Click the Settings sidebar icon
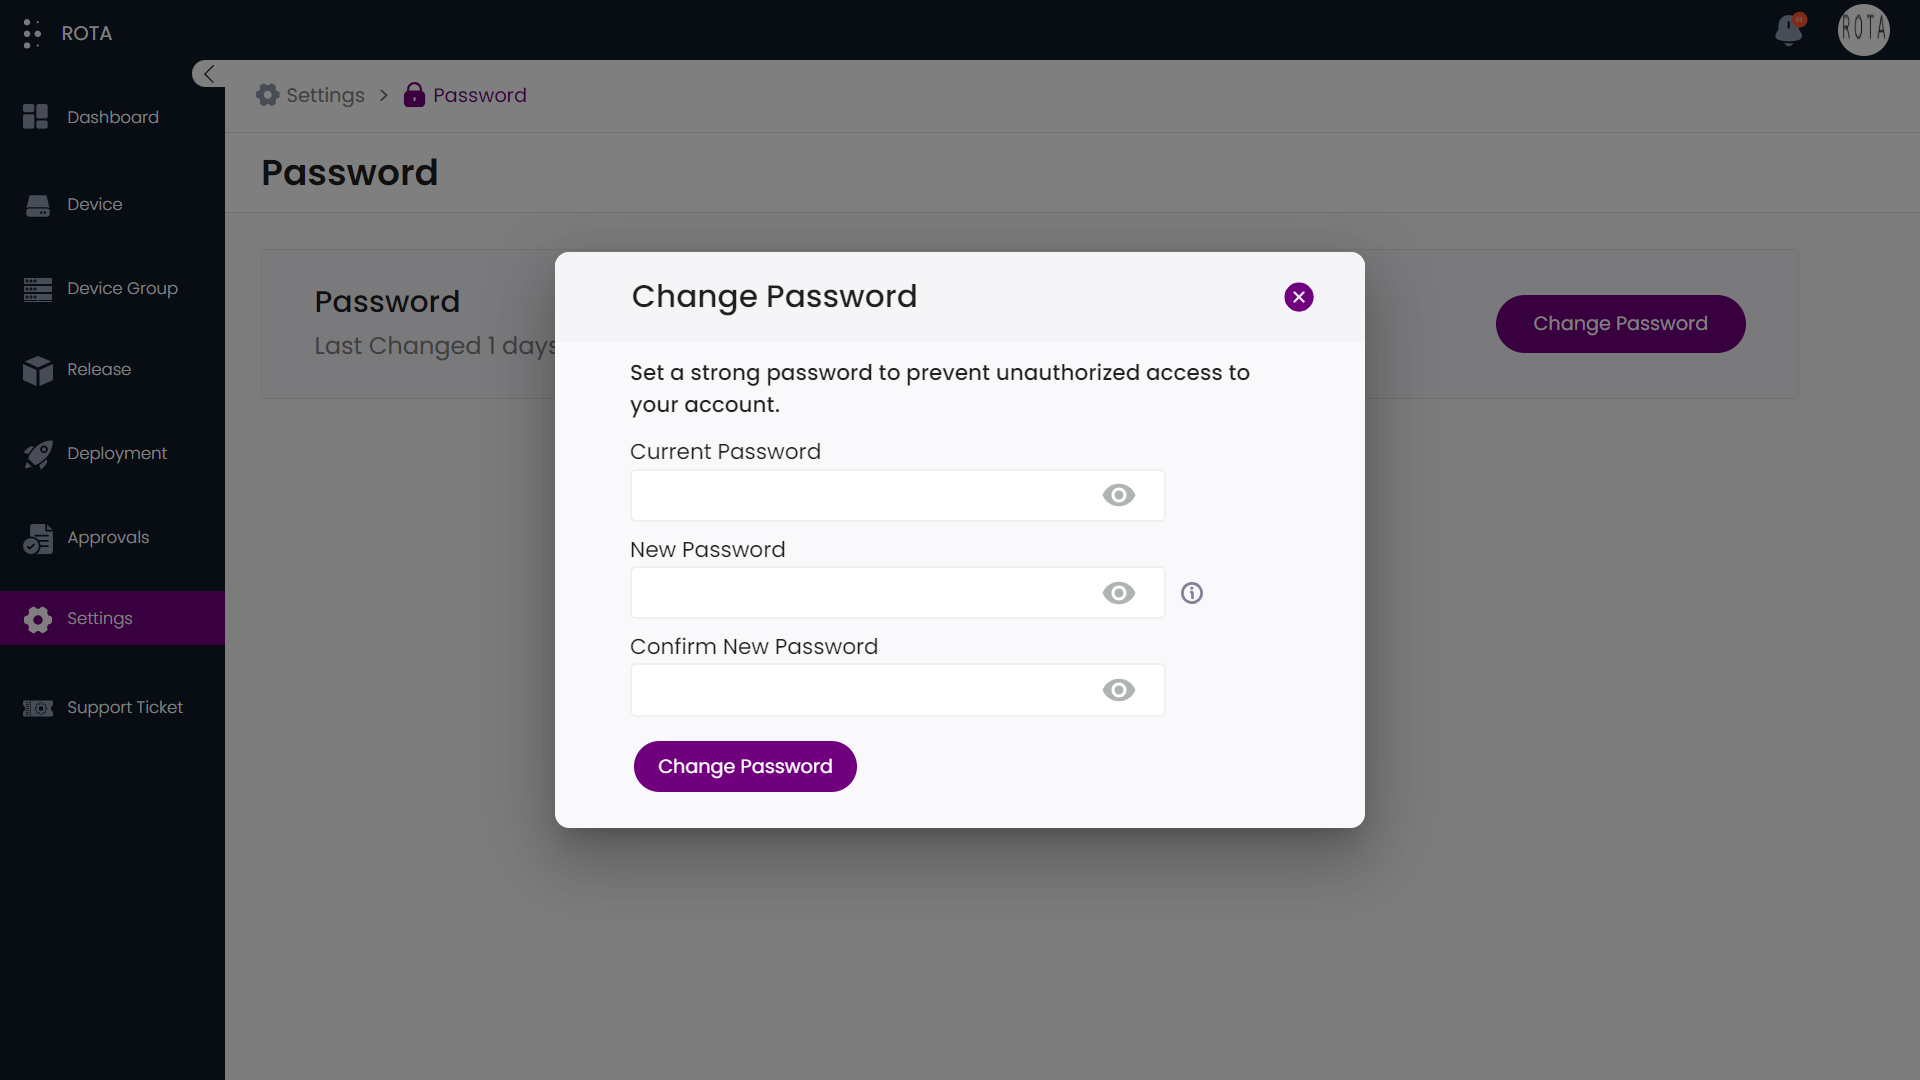The image size is (1920, 1080). point(34,617)
